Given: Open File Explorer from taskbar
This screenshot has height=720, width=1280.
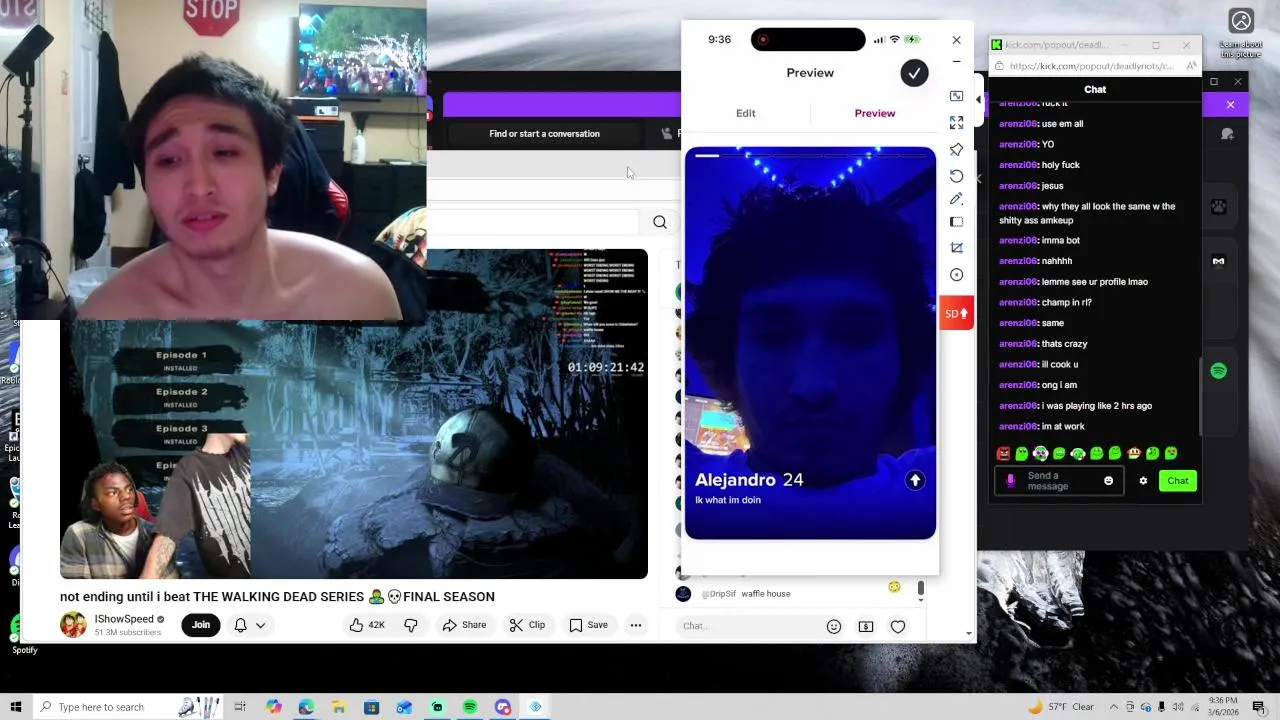Looking at the screenshot, I should click(339, 707).
